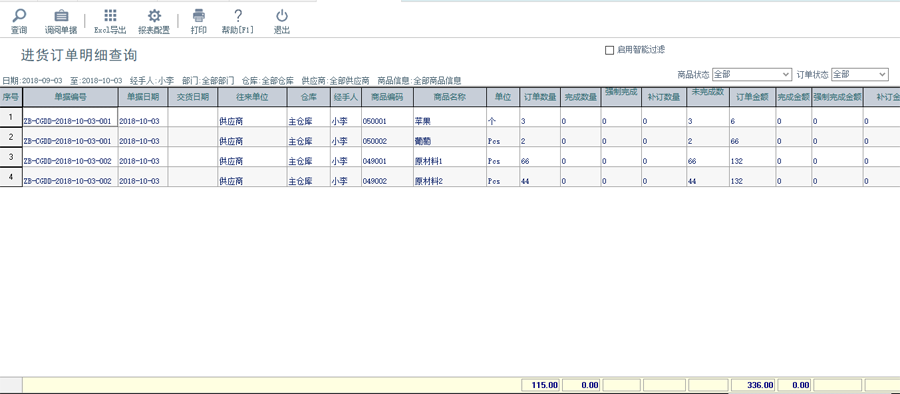Click the 336.00 order amount total

(x=753, y=385)
